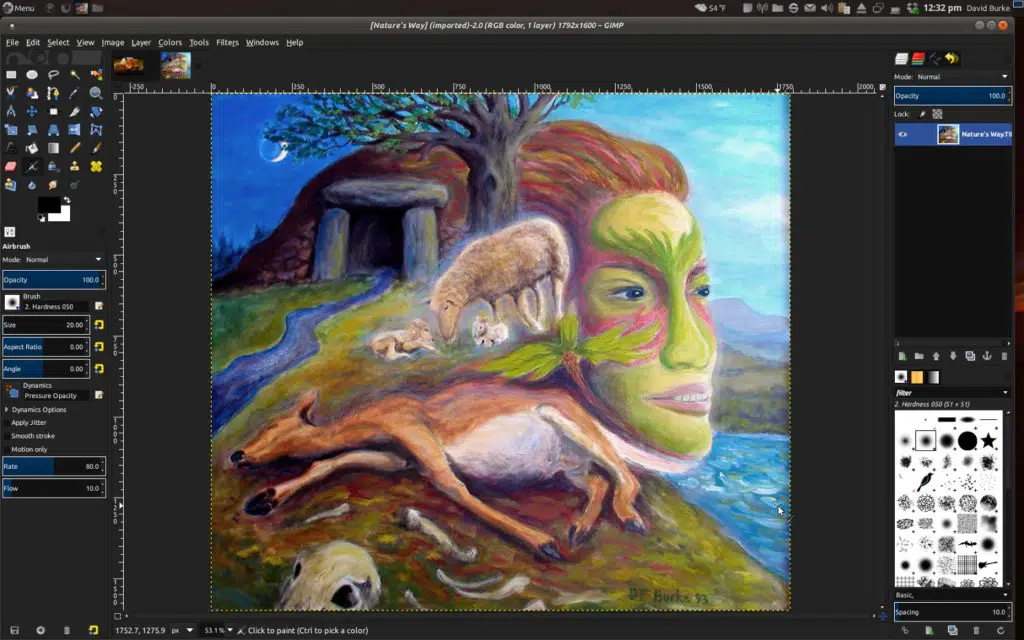This screenshot has width=1024, height=640.
Task: Click the black foreground color swatch
Action: pyautogui.click(x=48, y=205)
